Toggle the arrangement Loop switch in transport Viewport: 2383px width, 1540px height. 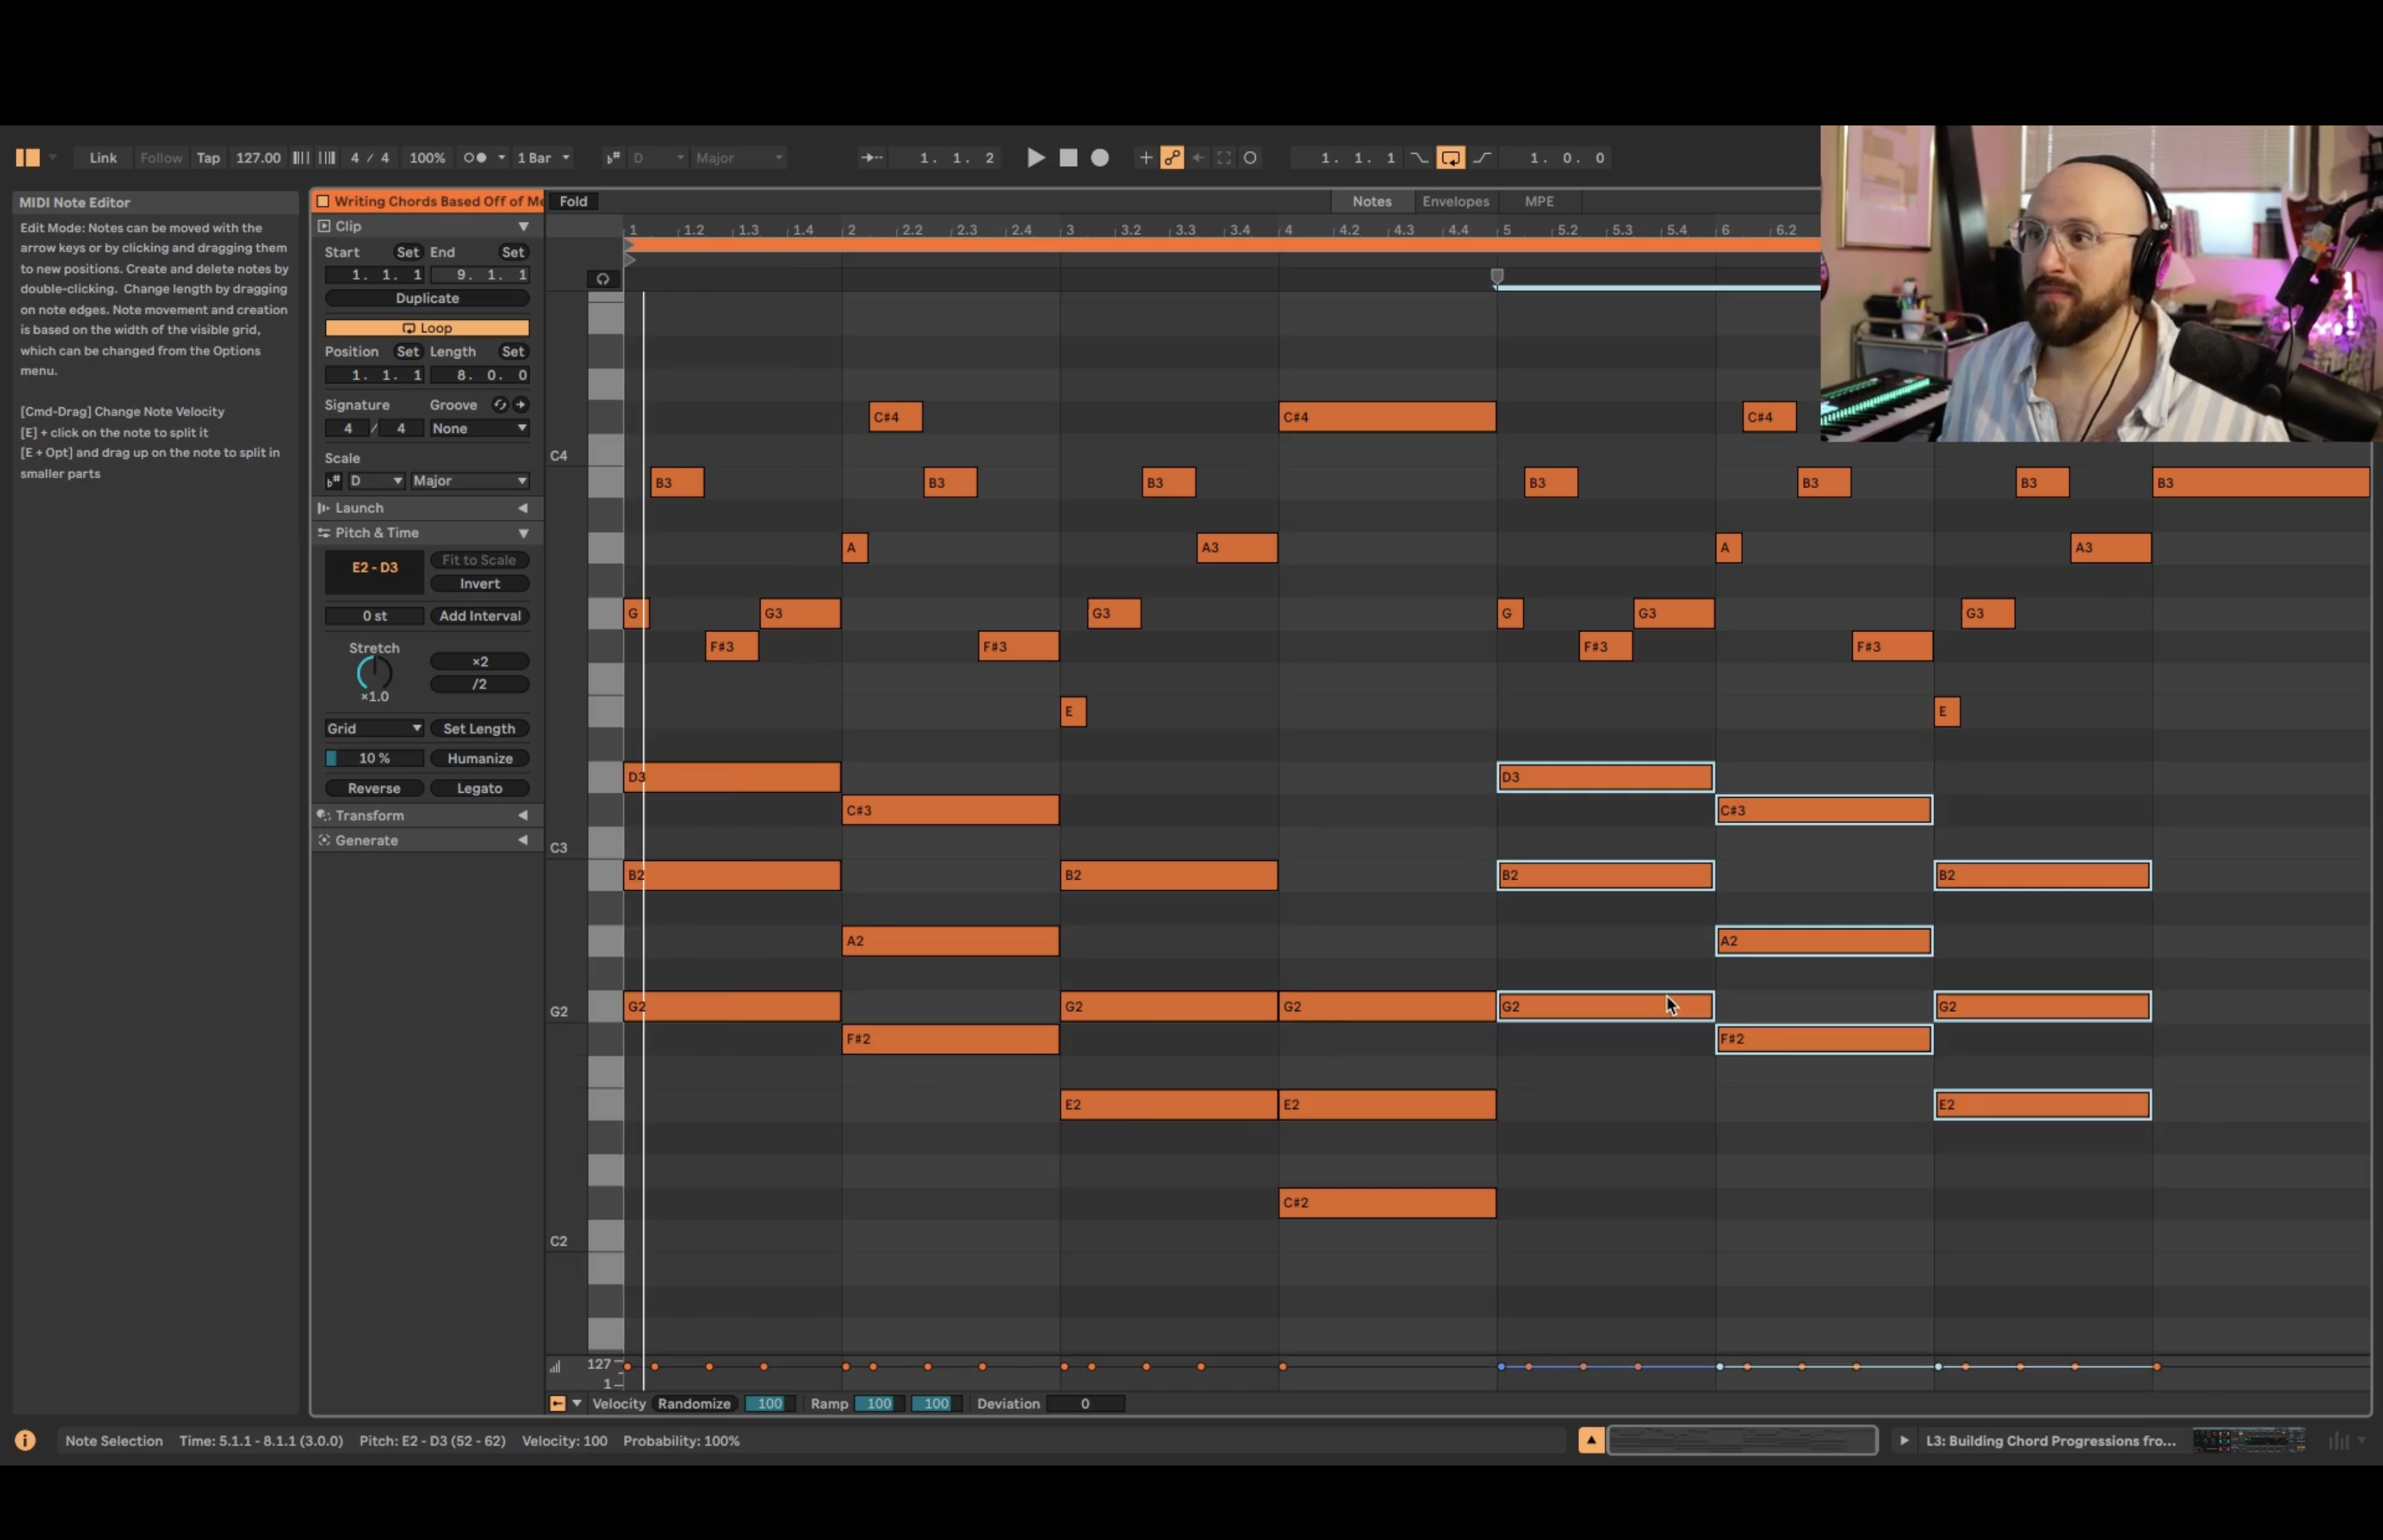tap(1450, 158)
